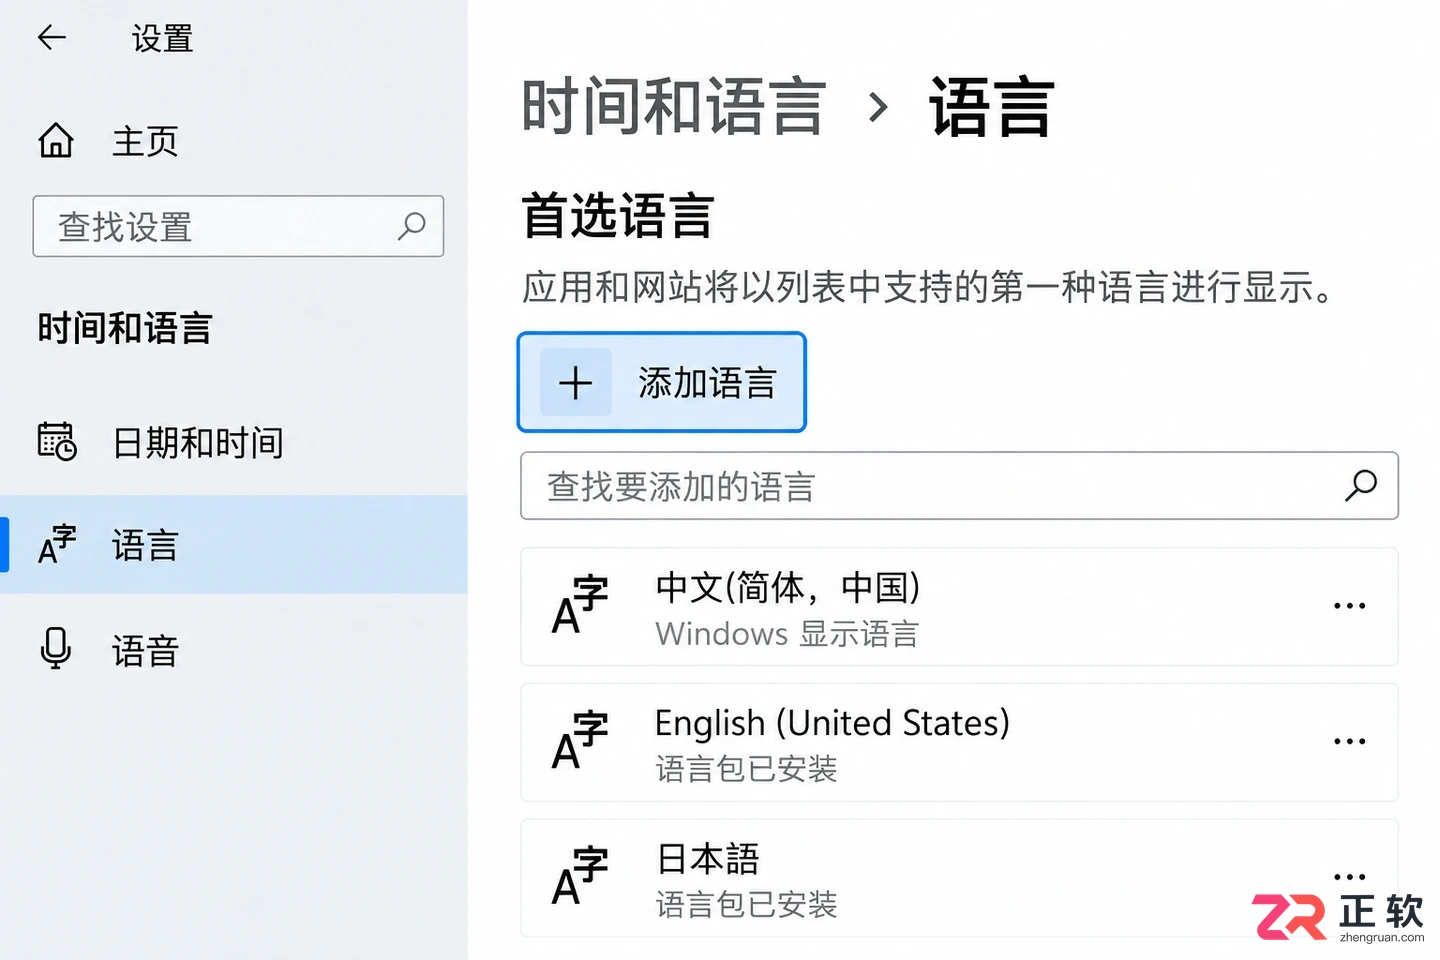Open 语音 settings page

coord(234,650)
